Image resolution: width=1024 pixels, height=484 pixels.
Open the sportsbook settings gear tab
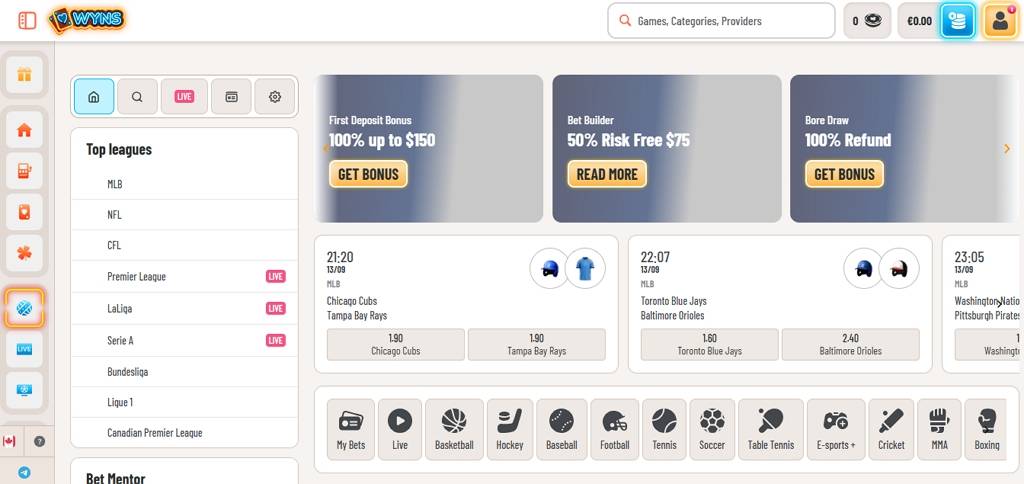[x=275, y=97]
